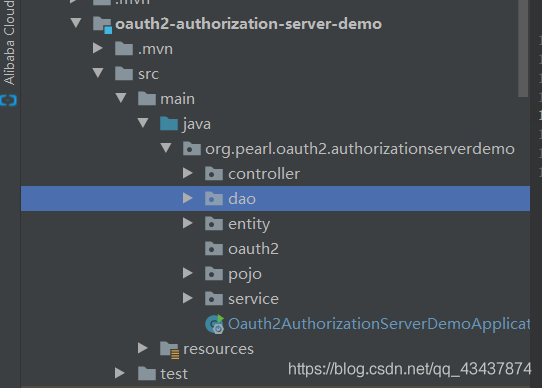Expand the .mvn folder under oauth2 module
Viewport: 542px width, 388px height.
point(98,48)
